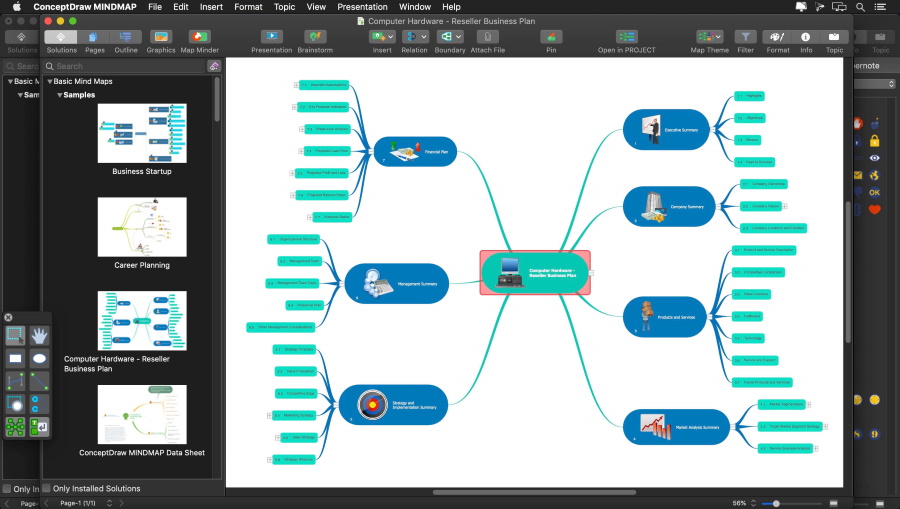Click the Search field in Solutions panel

coord(125,66)
